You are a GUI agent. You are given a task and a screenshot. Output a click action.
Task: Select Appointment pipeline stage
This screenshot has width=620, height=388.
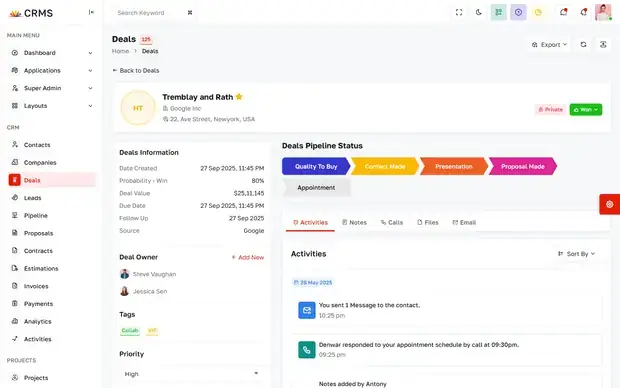[x=316, y=188]
